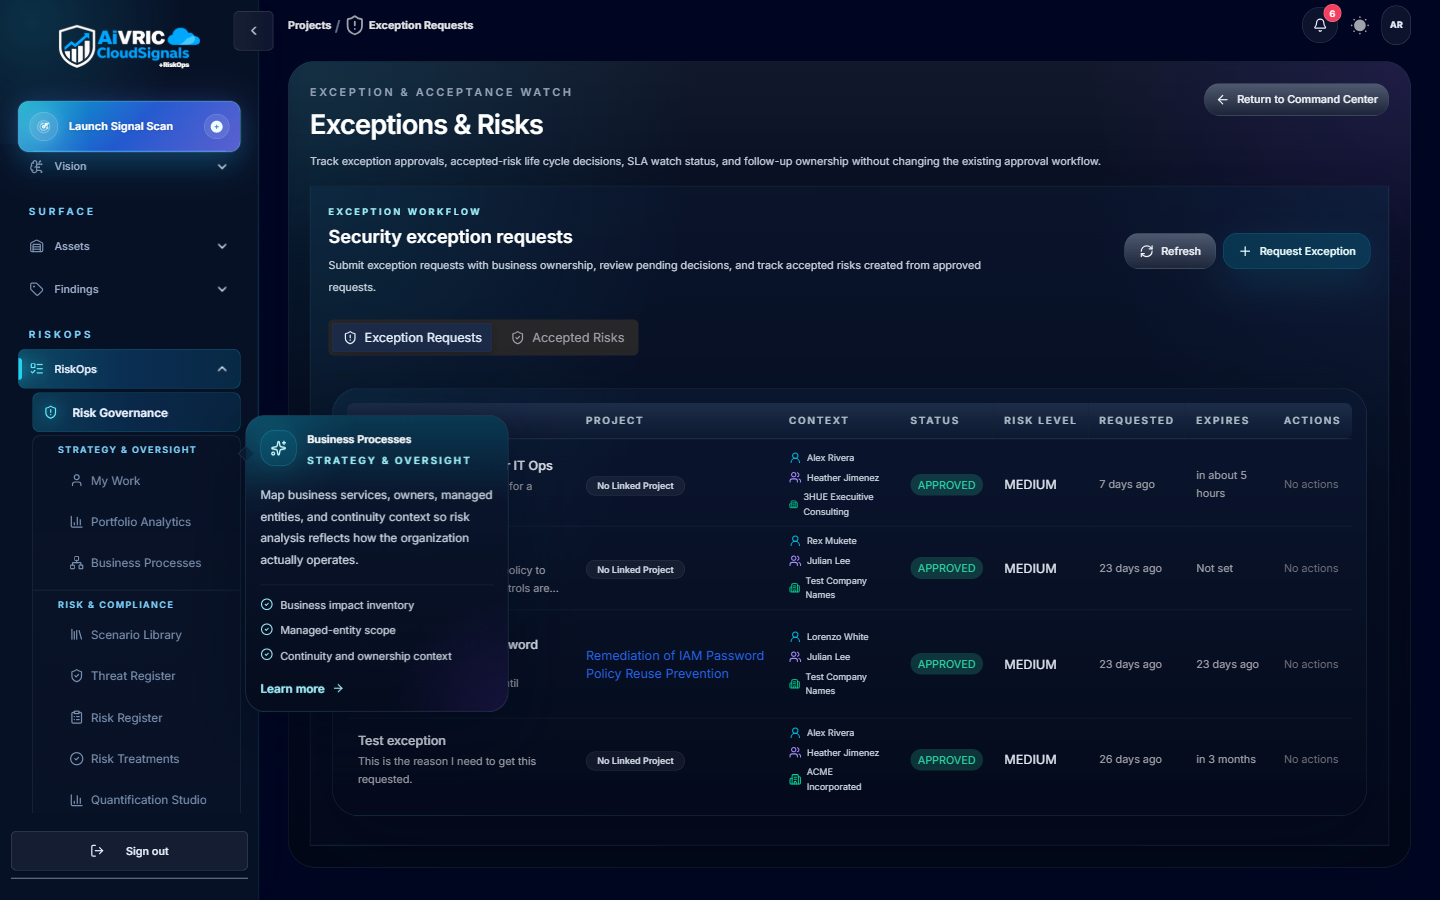Click Return to Command Center
1440x900 pixels.
point(1296,99)
